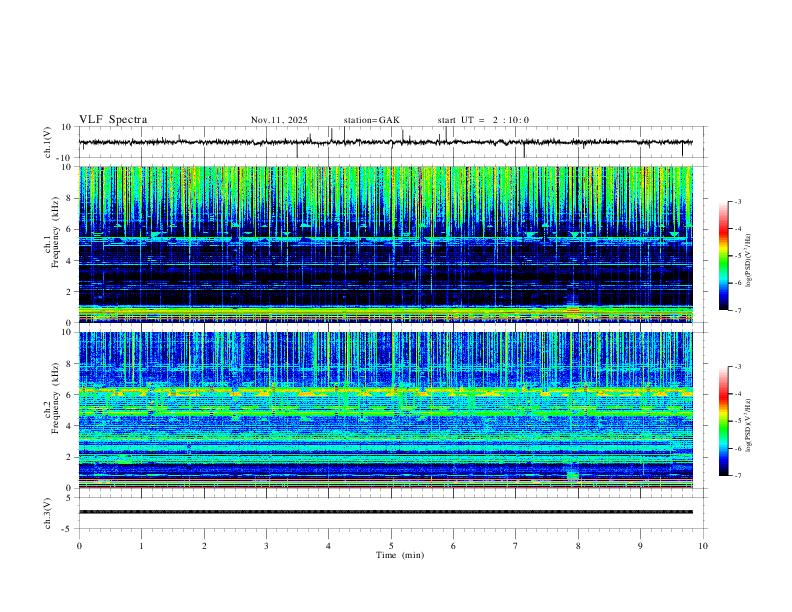Viewport: 792px width, 612px height.
Task: Click the time axis tick label 8
Action: tap(578, 546)
